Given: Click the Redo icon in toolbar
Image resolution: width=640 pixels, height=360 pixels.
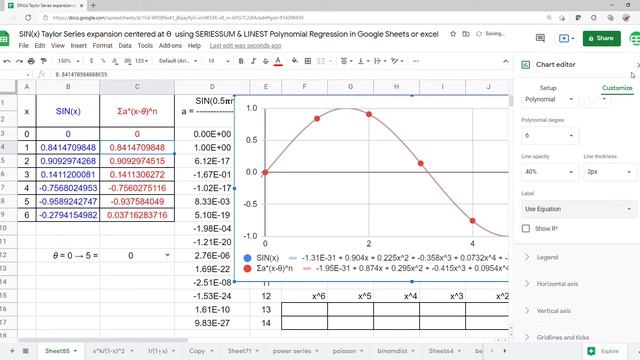Looking at the screenshot, I should pyautogui.click(x=19, y=61).
